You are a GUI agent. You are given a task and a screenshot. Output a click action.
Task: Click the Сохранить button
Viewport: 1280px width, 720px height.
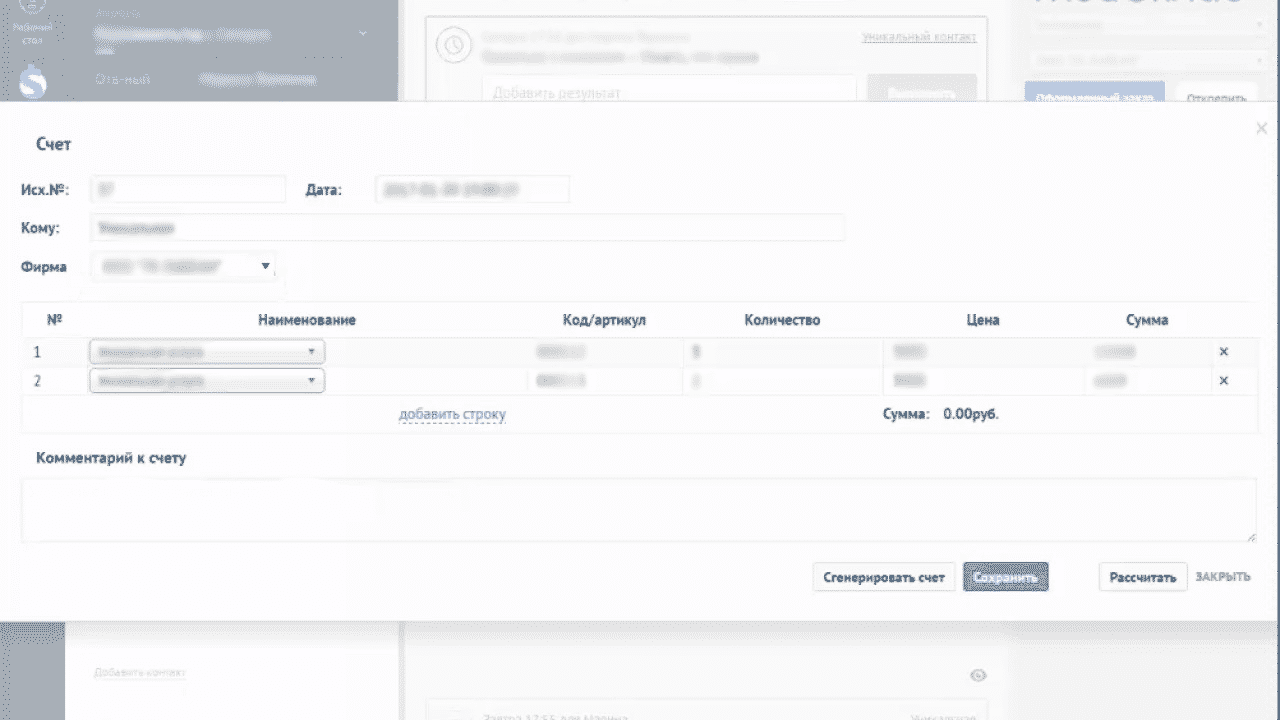pos(1005,577)
